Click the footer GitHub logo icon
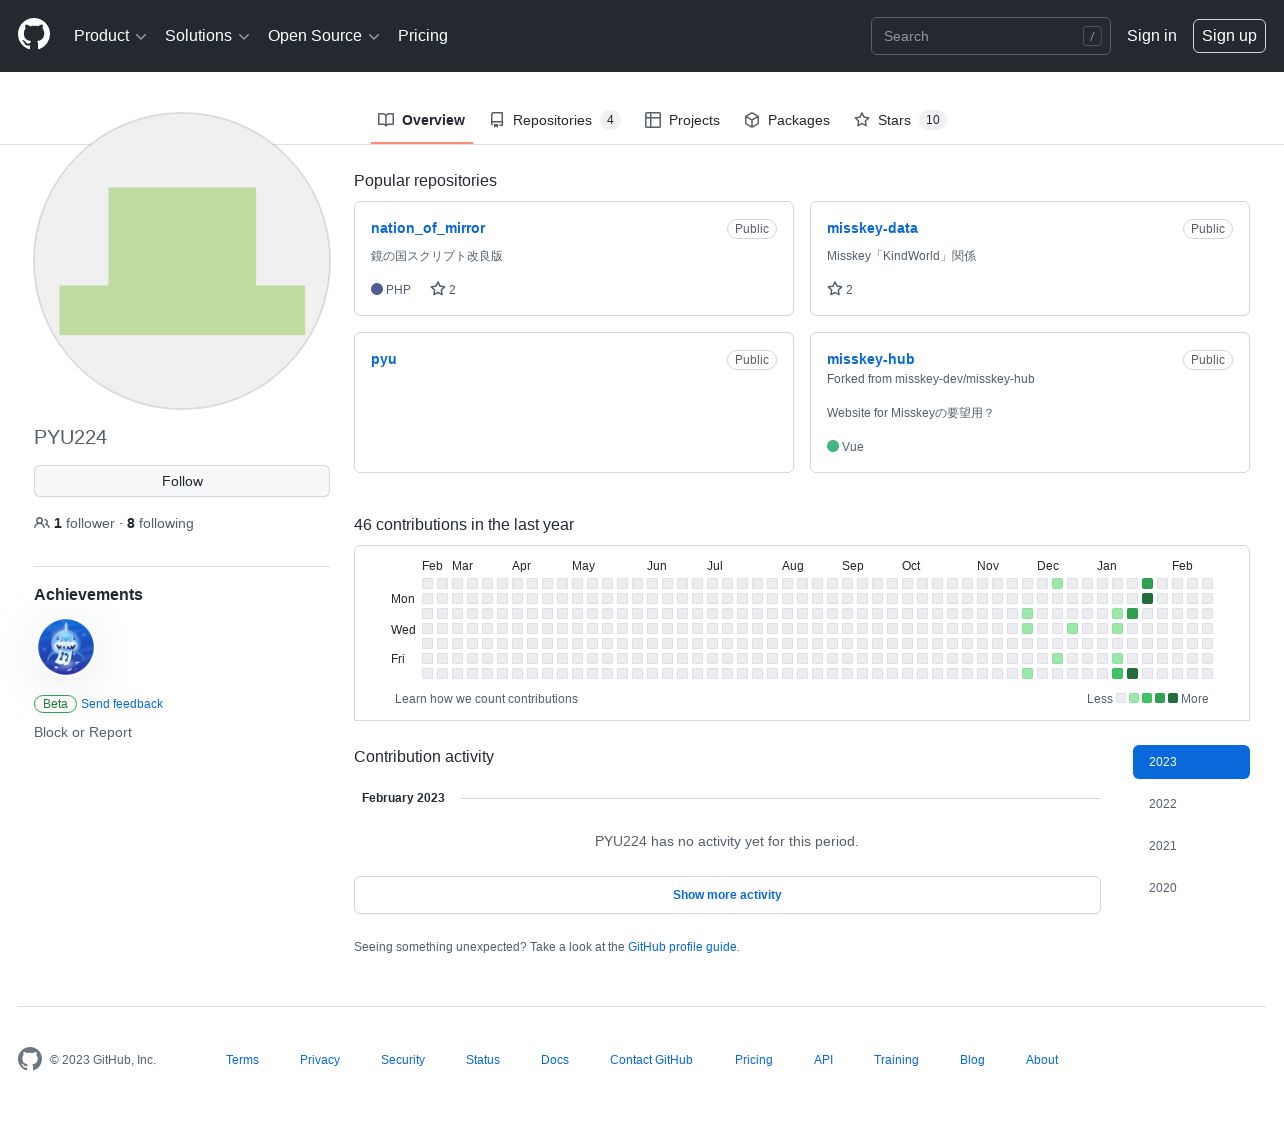Image resolution: width=1284 pixels, height=1121 pixels. click(x=30, y=1059)
